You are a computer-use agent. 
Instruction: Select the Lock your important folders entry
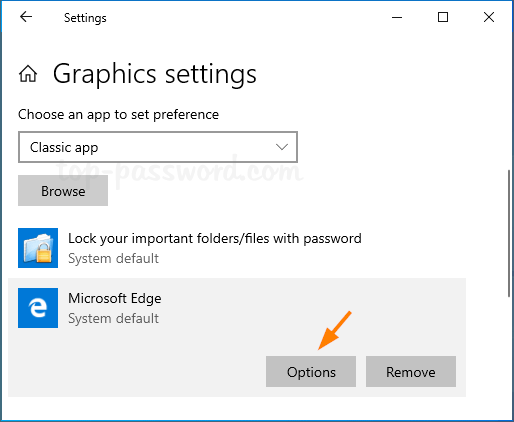[x=215, y=239]
